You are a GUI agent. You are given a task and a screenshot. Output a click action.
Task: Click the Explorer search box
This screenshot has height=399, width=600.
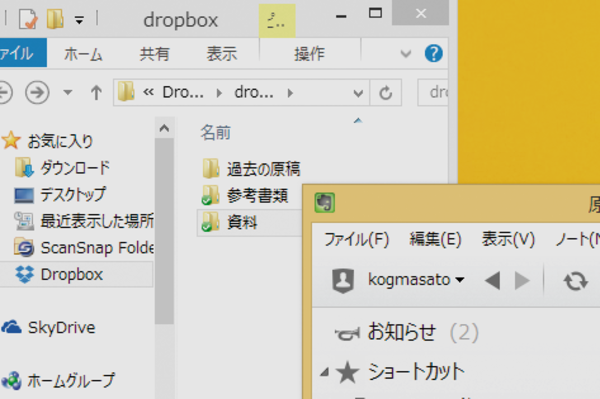[433, 92]
